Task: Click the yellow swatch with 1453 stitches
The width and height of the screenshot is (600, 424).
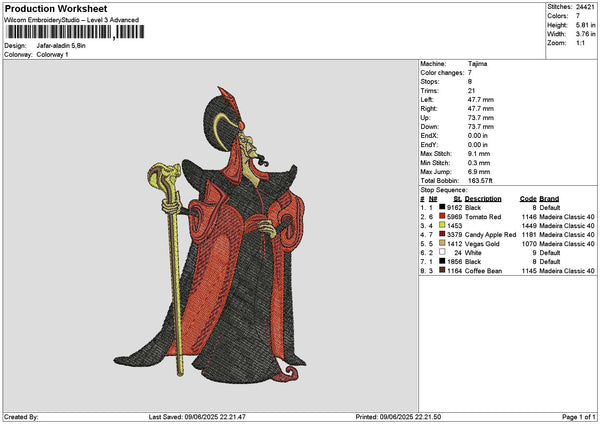Action: coord(442,225)
